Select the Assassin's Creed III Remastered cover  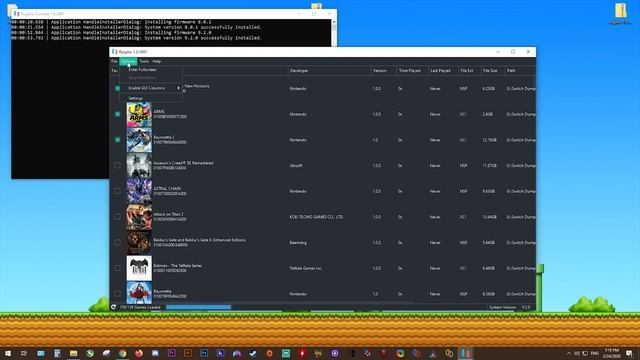[139, 166]
